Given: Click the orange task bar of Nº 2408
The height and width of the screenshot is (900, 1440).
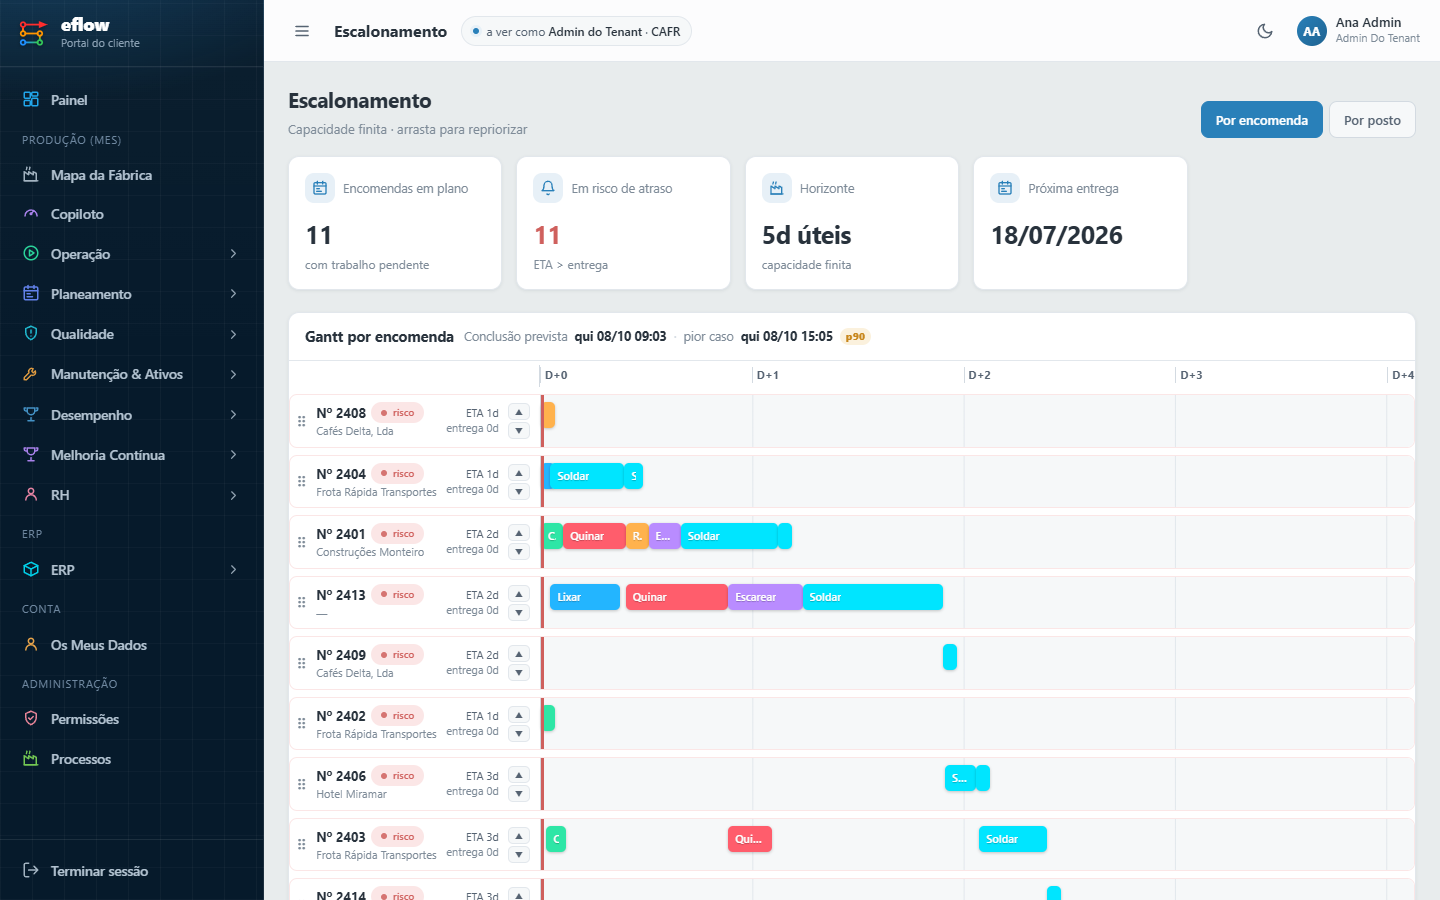Looking at the screenshot, I should pos(549,415).
